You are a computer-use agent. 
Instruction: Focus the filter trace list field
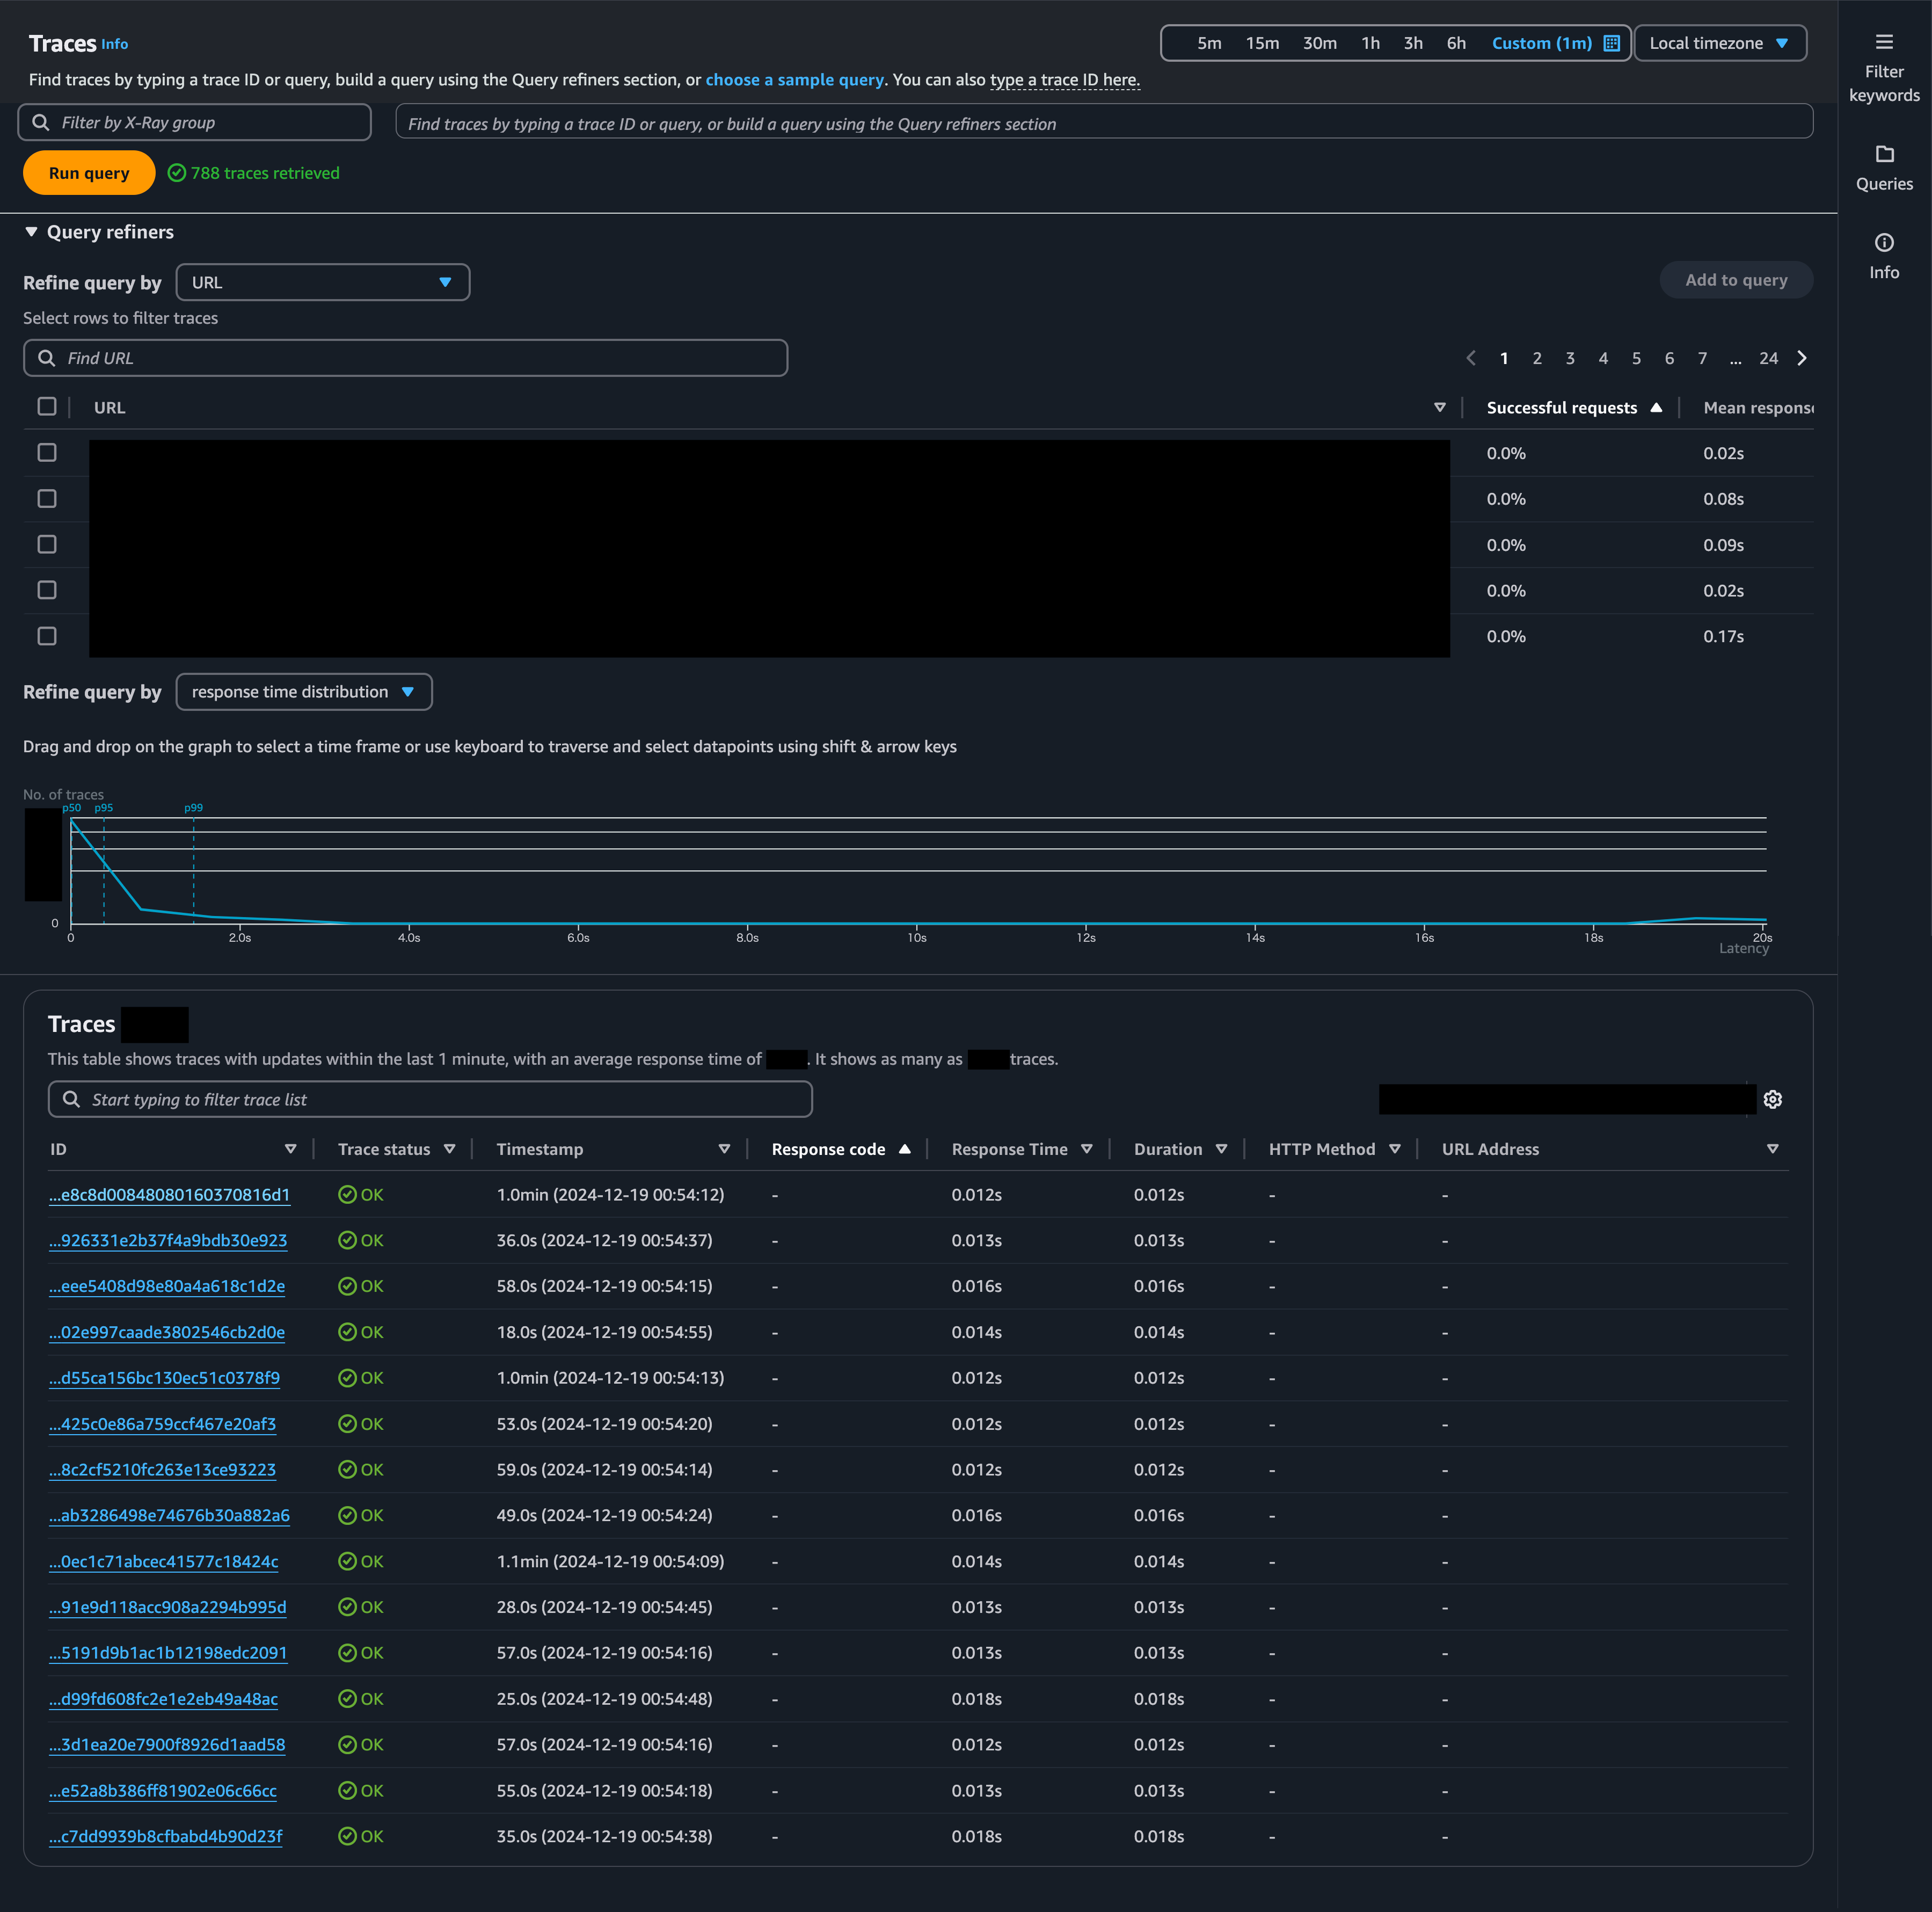coord(430,1099)
